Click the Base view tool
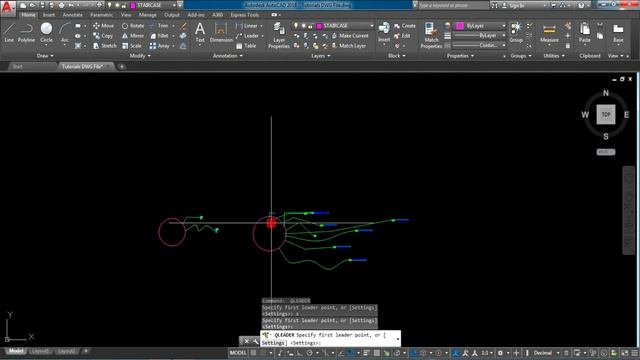 [618, 33]
